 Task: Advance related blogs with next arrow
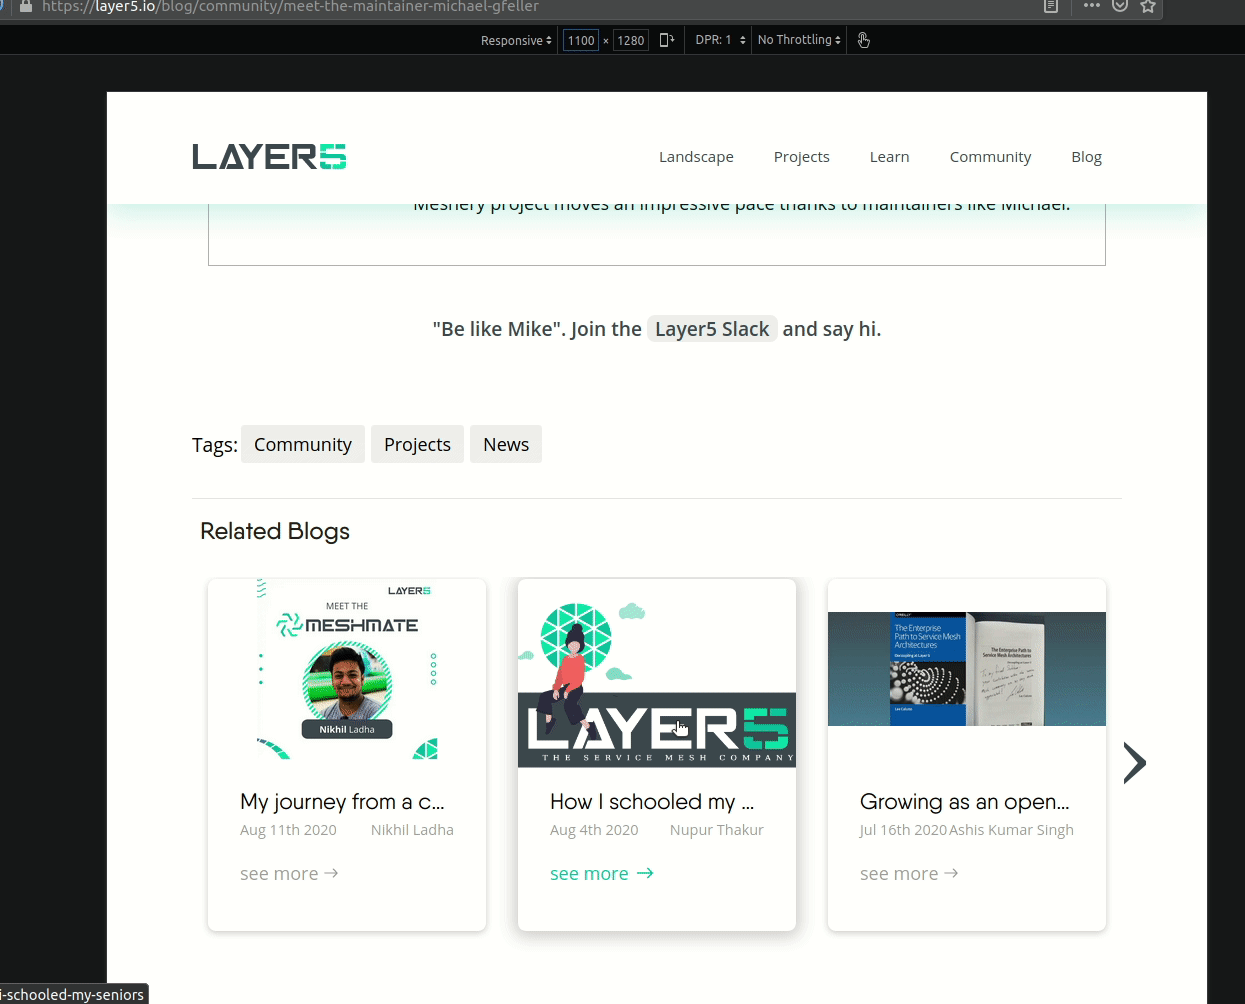(1134, 763)
